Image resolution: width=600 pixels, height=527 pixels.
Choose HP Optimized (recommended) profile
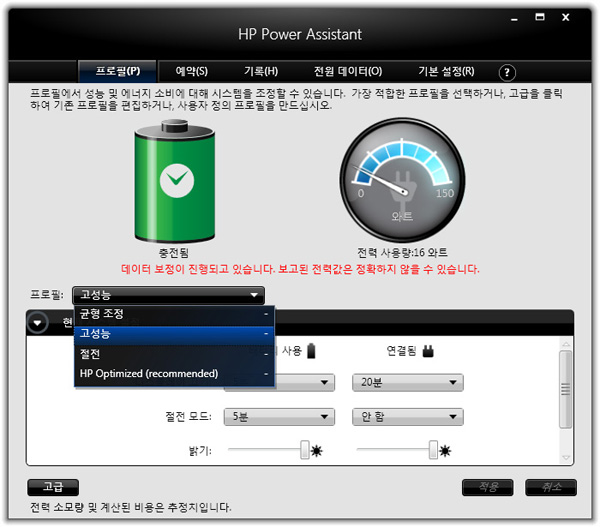point(174,374)
